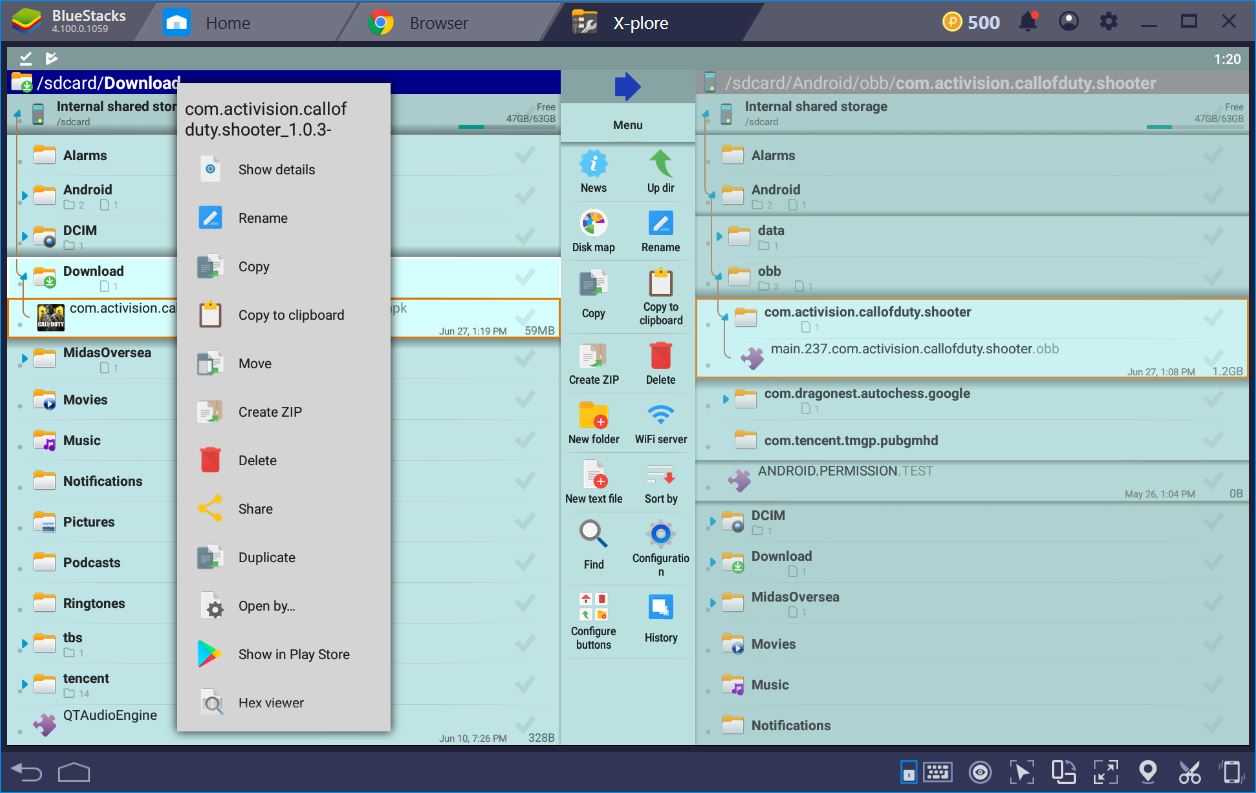Screen dimensions: 1256x793
Task: Open the BlueStacks account profile icon
Action: [1069, 22]
